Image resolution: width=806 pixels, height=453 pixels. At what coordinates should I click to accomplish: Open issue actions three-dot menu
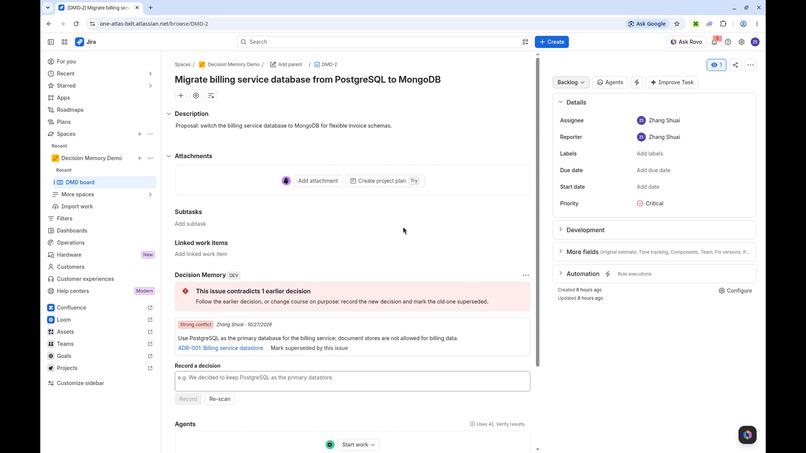(750, 65)
